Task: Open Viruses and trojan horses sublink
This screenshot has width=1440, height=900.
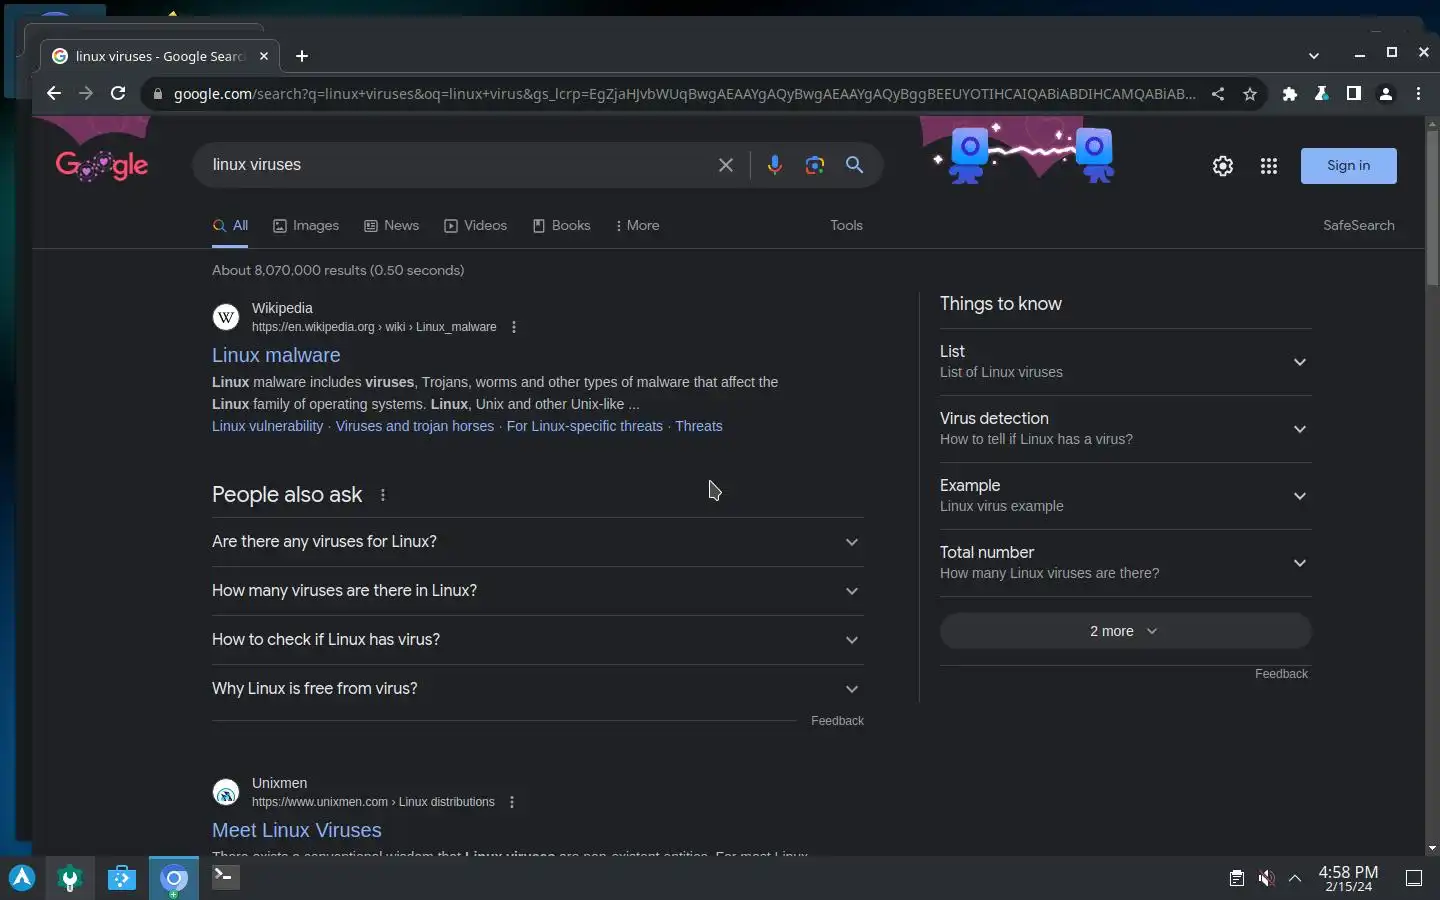Action: point(415,426)
